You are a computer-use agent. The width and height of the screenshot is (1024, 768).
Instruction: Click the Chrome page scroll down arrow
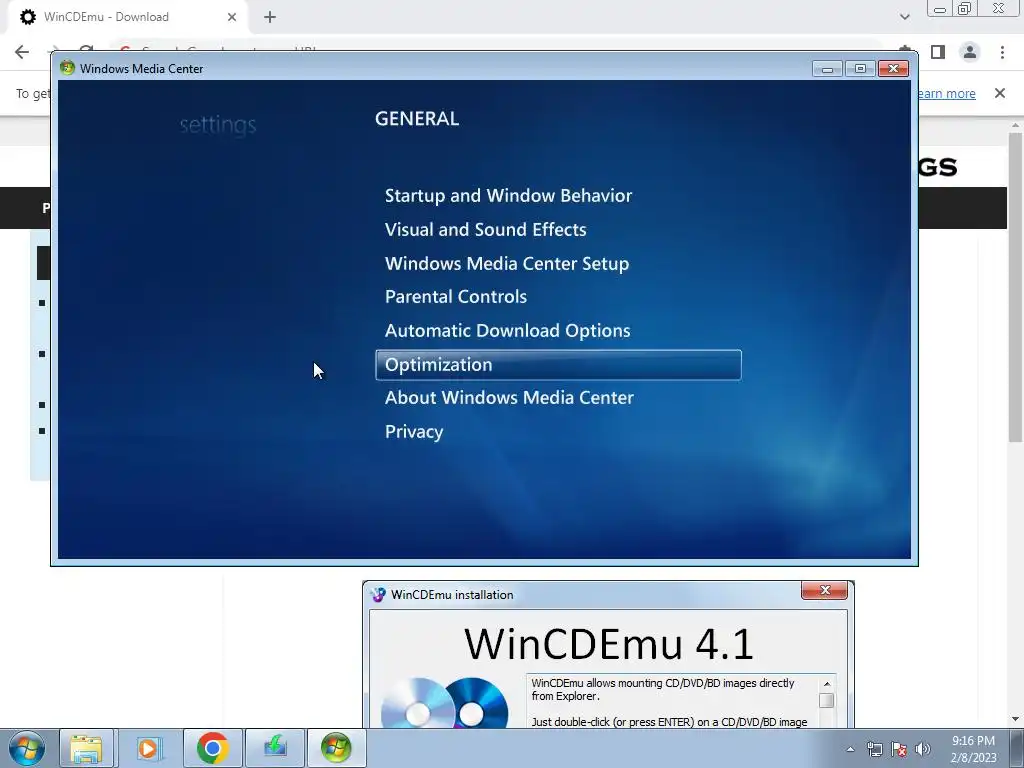(x=1015, y=719)
